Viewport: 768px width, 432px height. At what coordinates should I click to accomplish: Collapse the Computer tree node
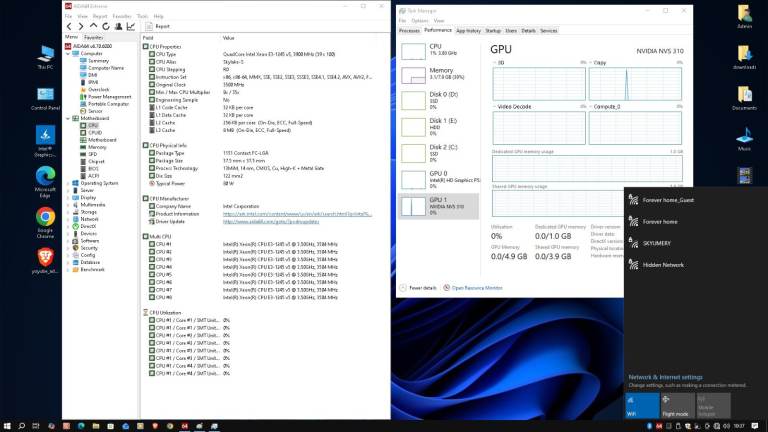tap(69, 53)
